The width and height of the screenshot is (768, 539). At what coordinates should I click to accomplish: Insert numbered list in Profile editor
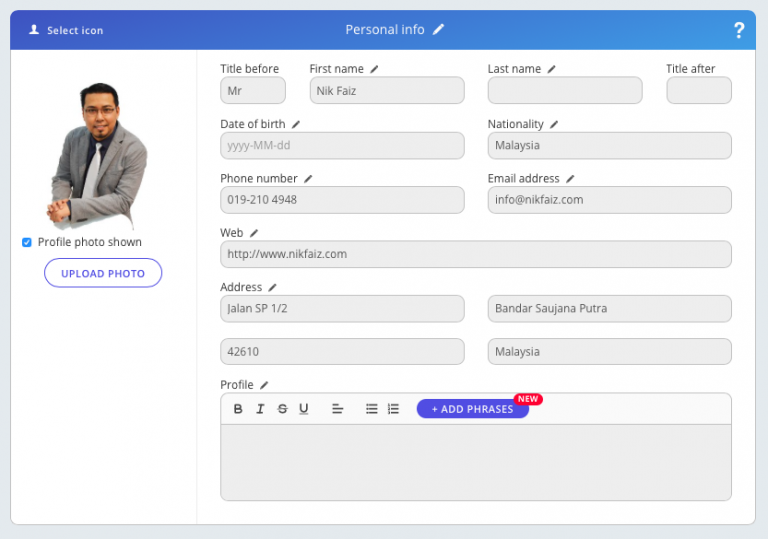point(393,409)
